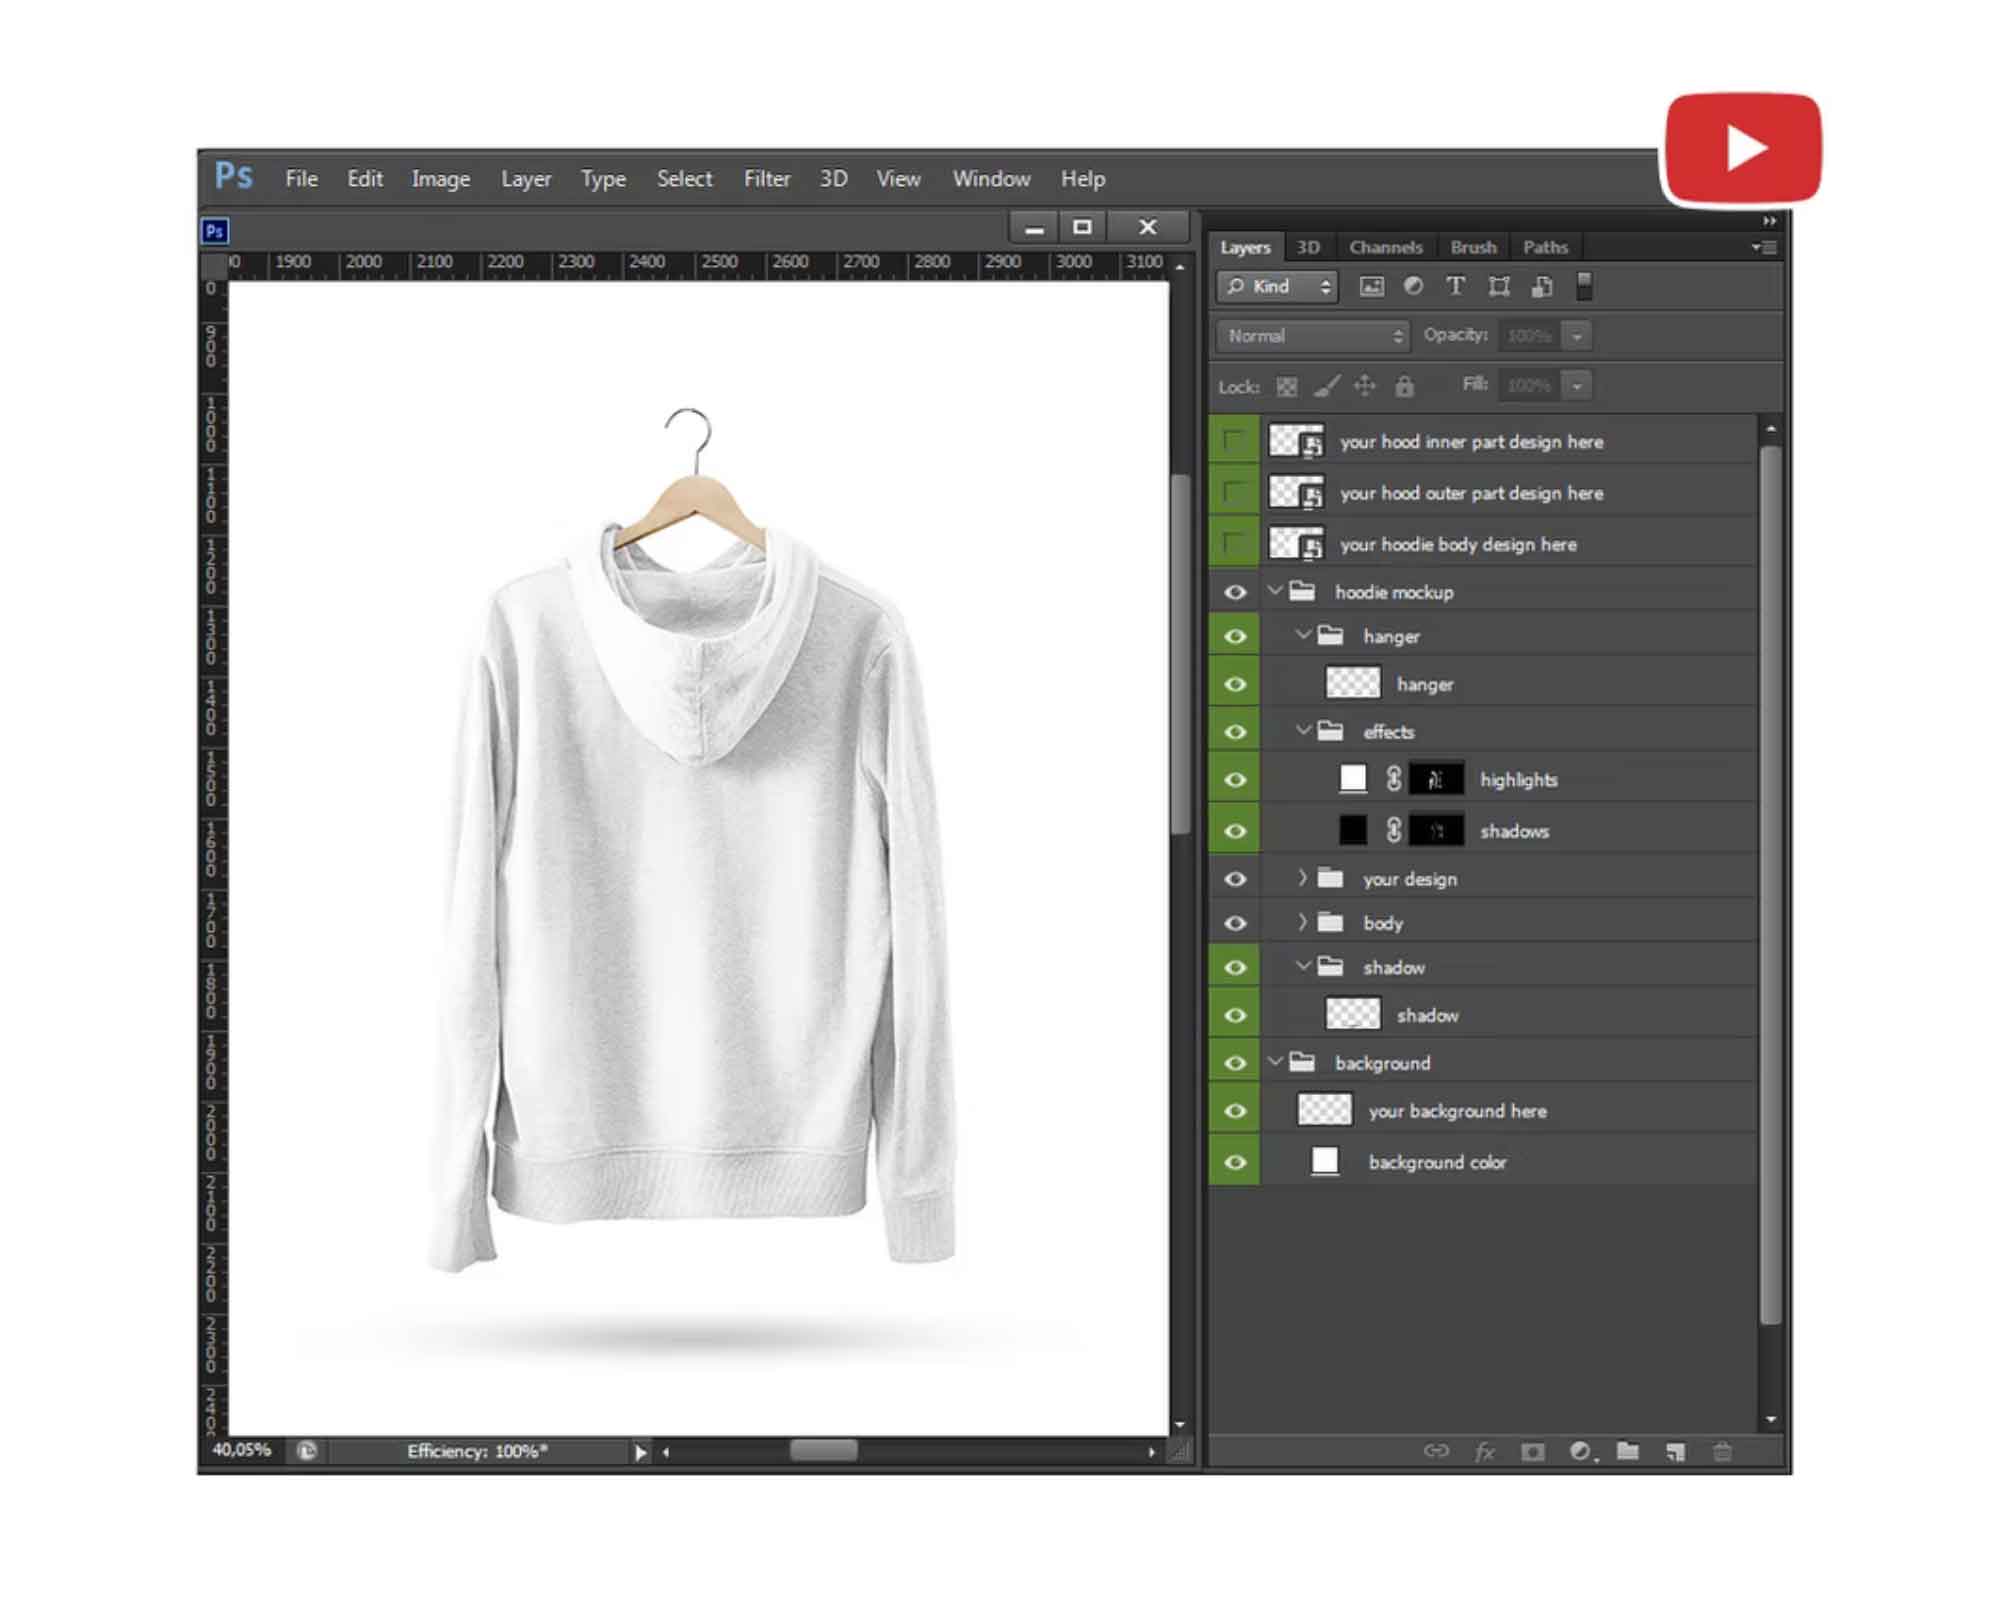Open the Layers panel options menu
The width and height of the screenshot is (2000, 1600).
coord(1765,247)
